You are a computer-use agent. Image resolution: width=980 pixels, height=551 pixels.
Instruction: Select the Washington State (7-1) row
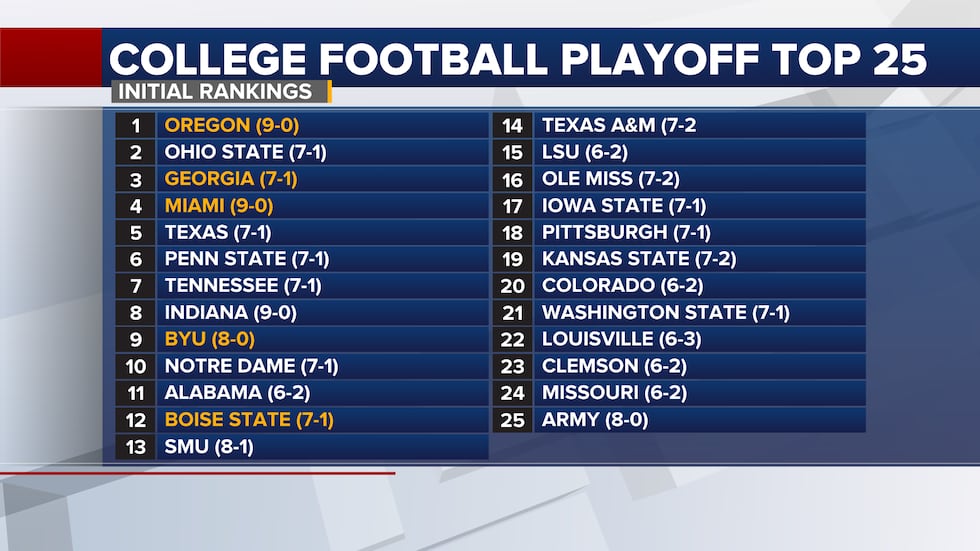click(679, 312)
